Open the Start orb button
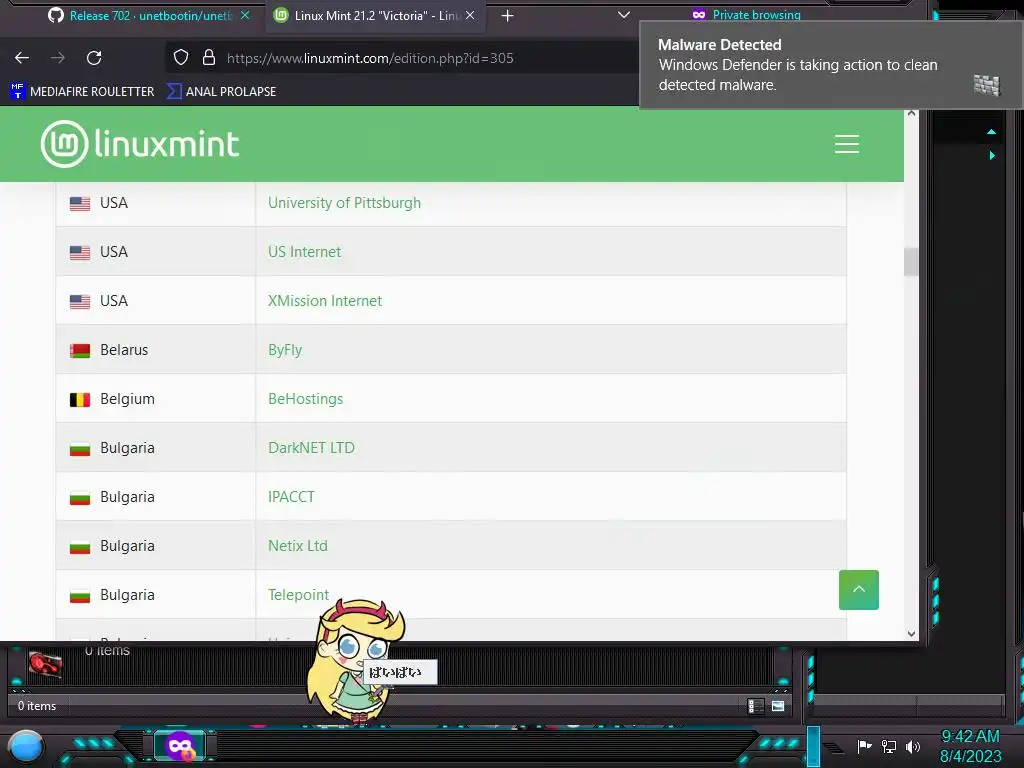Viewport: 1024px width, 768px height. coord(26,747)
